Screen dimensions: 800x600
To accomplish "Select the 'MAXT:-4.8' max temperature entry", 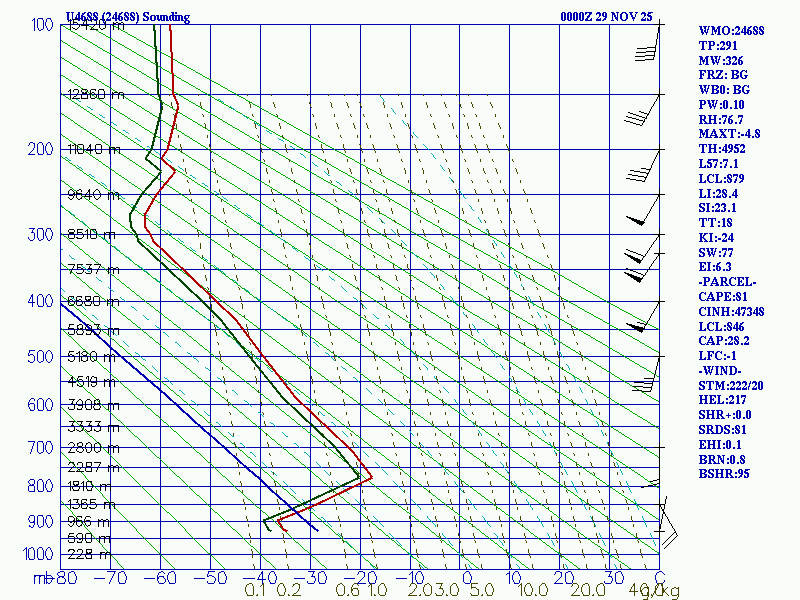I will 729,134.
